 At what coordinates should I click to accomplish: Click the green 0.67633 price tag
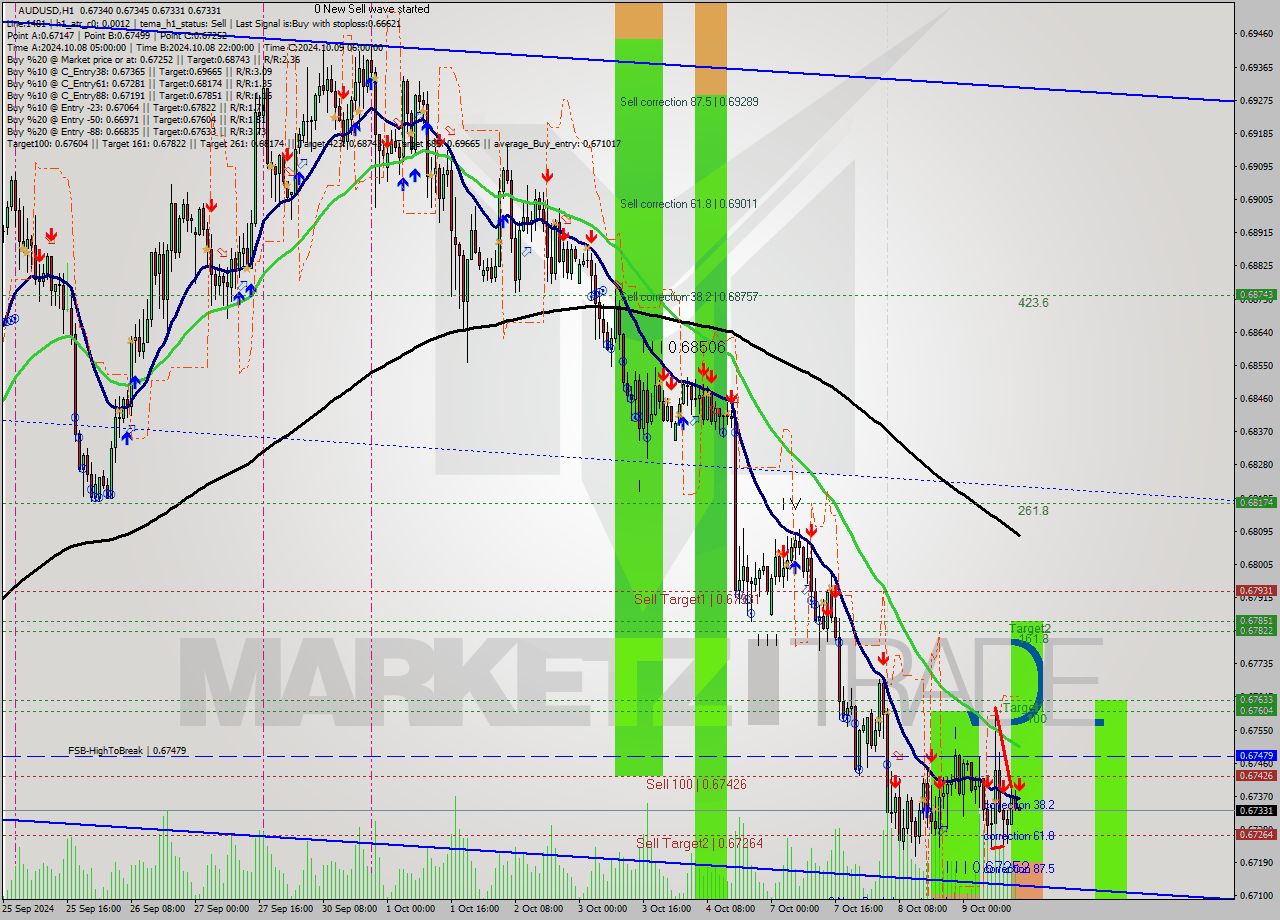click(1256, 699)
